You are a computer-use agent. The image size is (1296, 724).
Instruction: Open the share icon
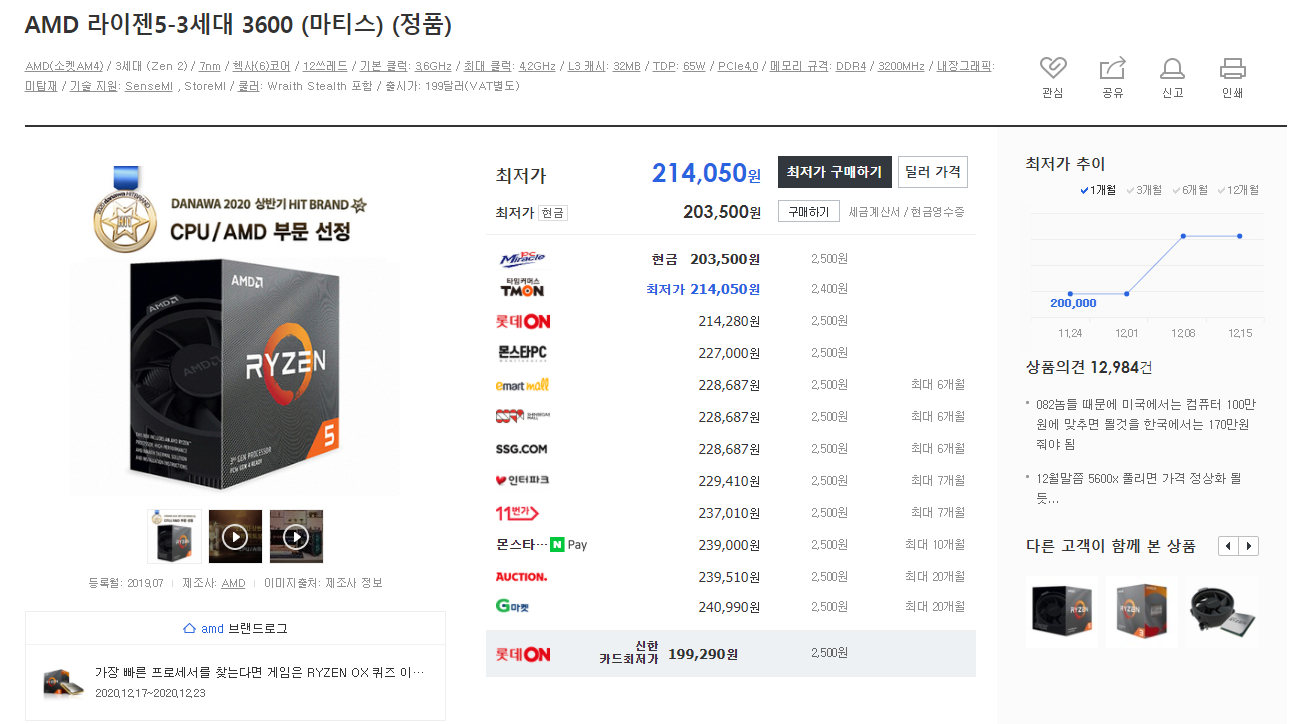pos(1112,68)
